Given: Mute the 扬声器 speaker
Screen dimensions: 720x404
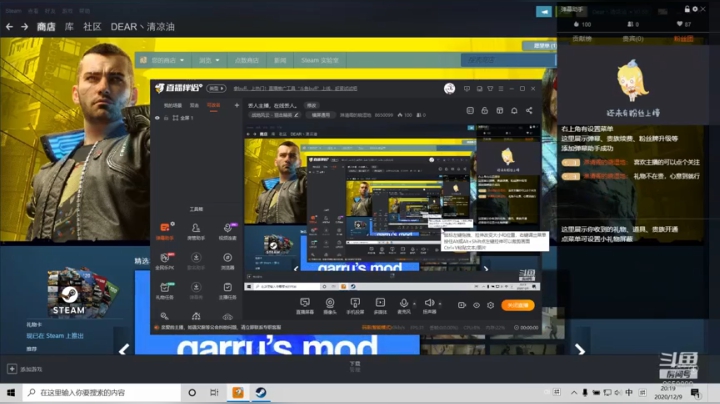Looking at the screenshot, I should click(429, 306).
